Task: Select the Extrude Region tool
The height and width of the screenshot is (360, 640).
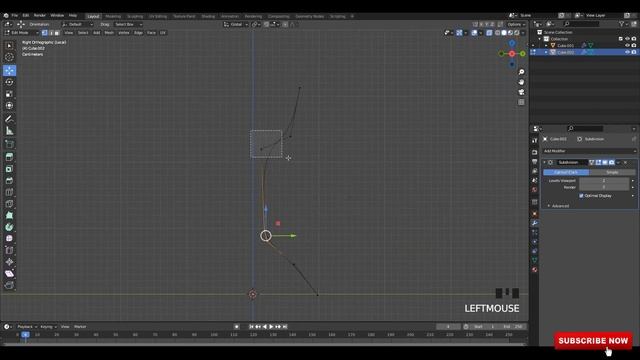Action: click(x=9, y=157)
